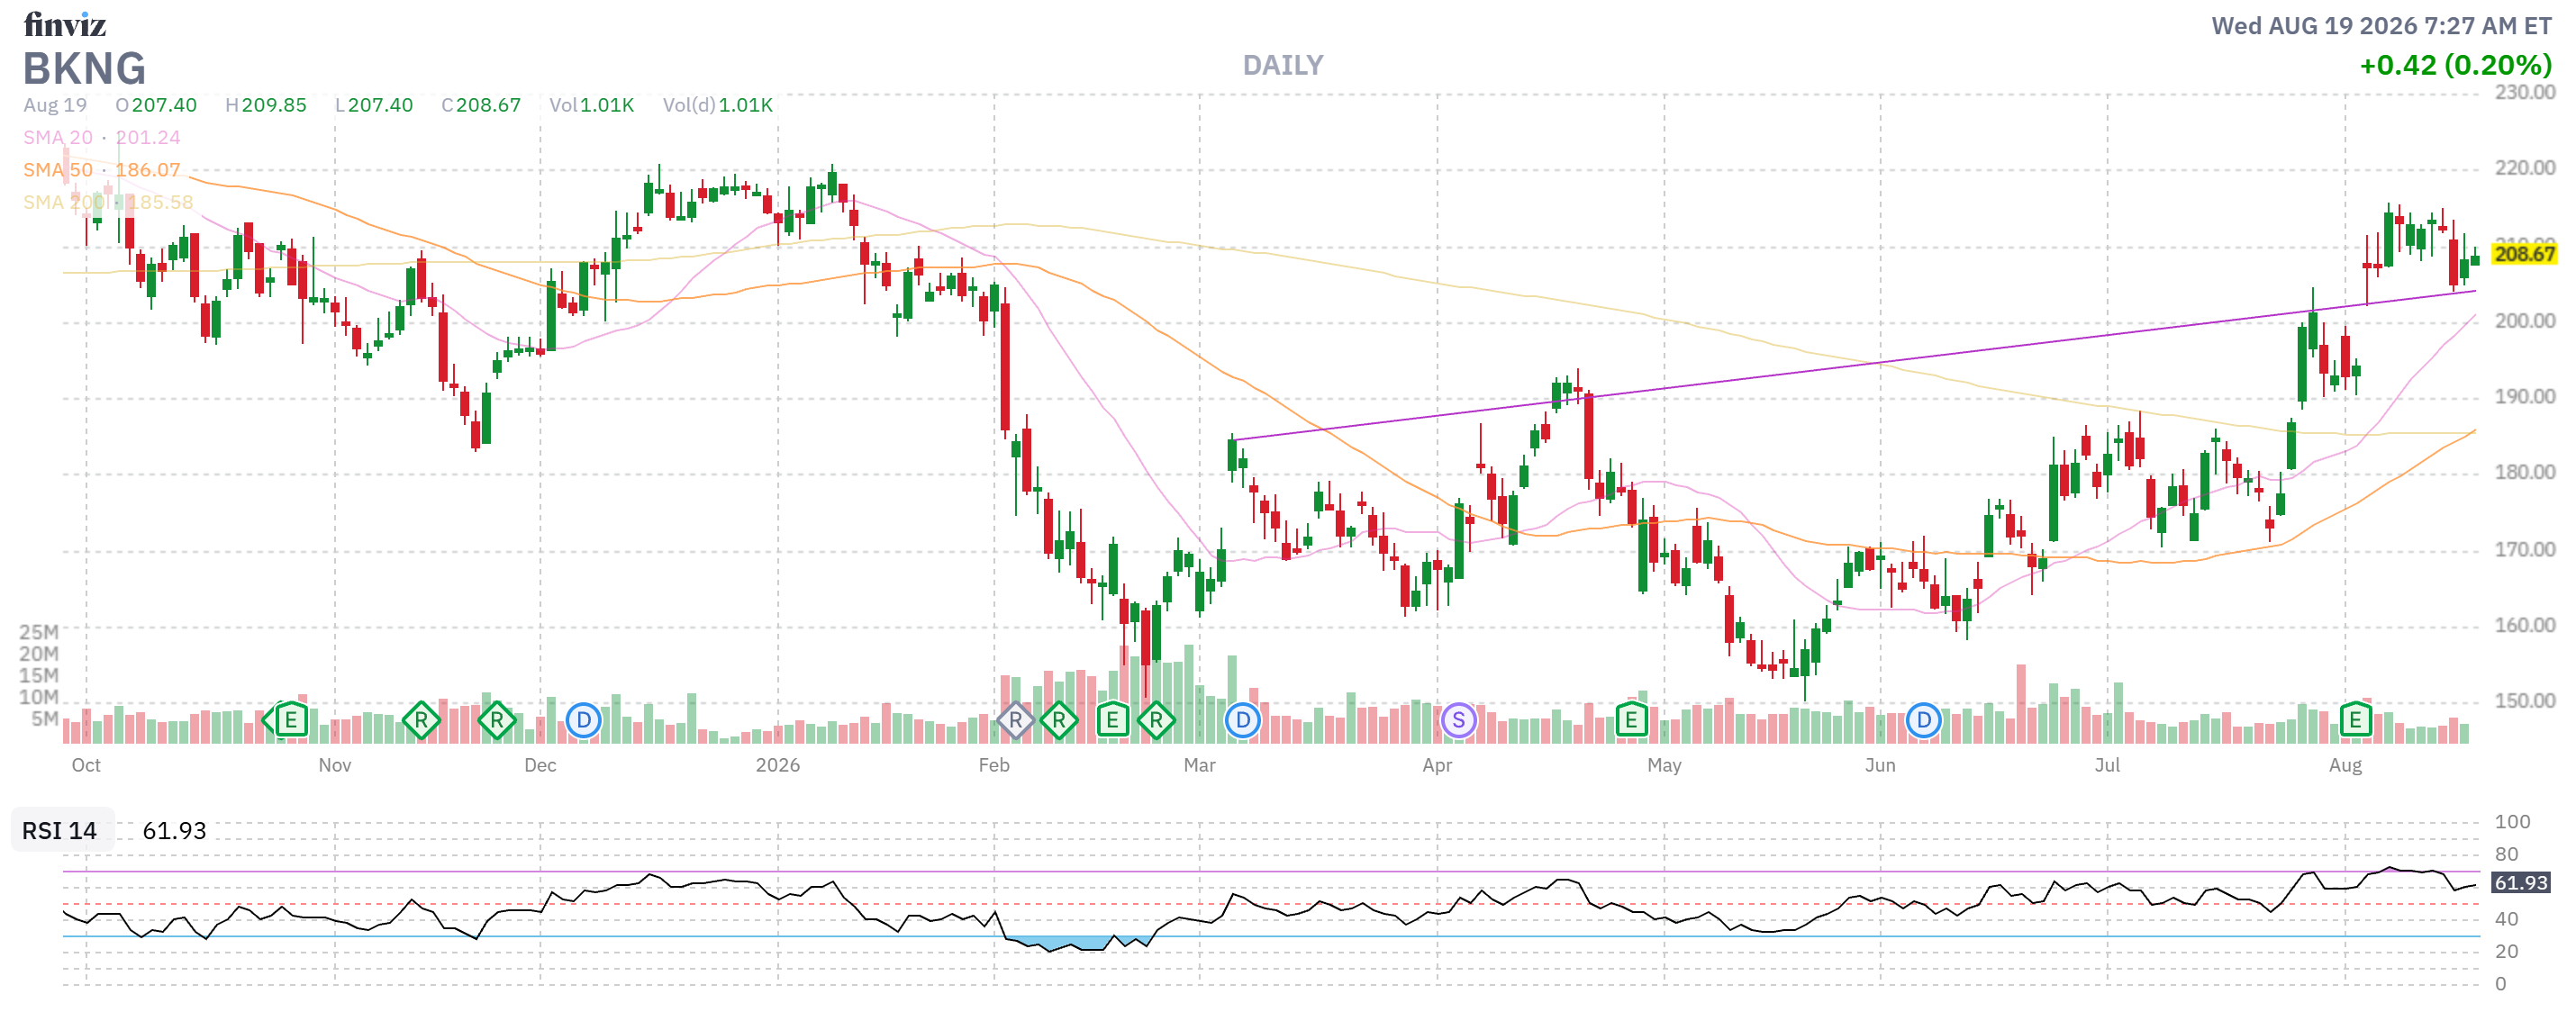Image resolution: width=2576 pixels, height=1012 pixels.
Task: Click the 200.00 price axis label
Action: tap(2524, 321)
